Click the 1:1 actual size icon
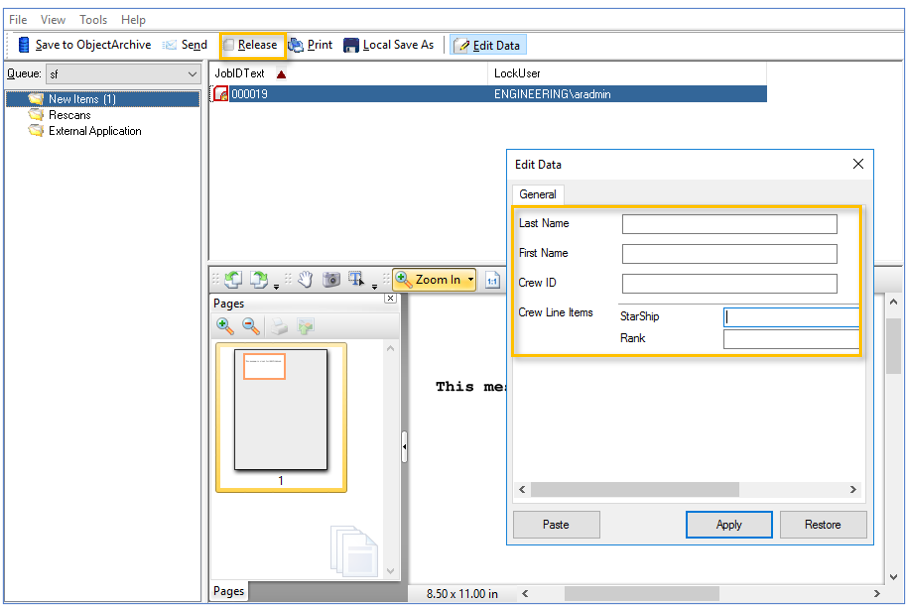912x610 pixels. (x=492, y=280)
